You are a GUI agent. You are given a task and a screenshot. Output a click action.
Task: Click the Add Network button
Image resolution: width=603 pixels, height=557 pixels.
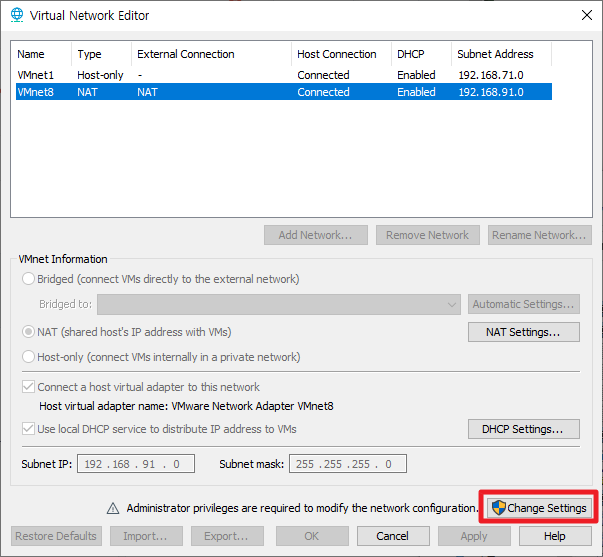coord(316,235)
